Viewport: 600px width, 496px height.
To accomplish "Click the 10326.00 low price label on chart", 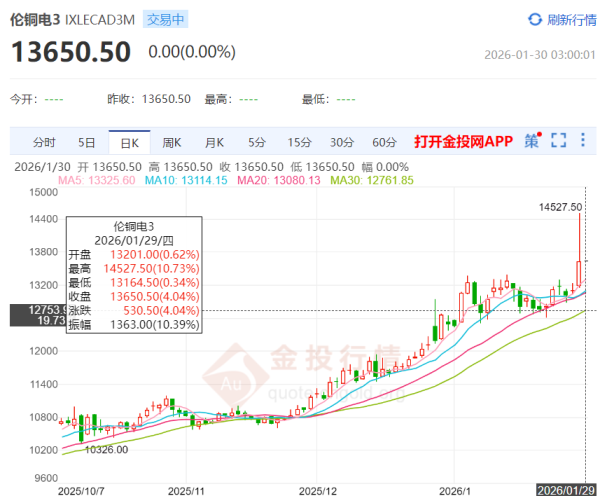I will 106,449.
